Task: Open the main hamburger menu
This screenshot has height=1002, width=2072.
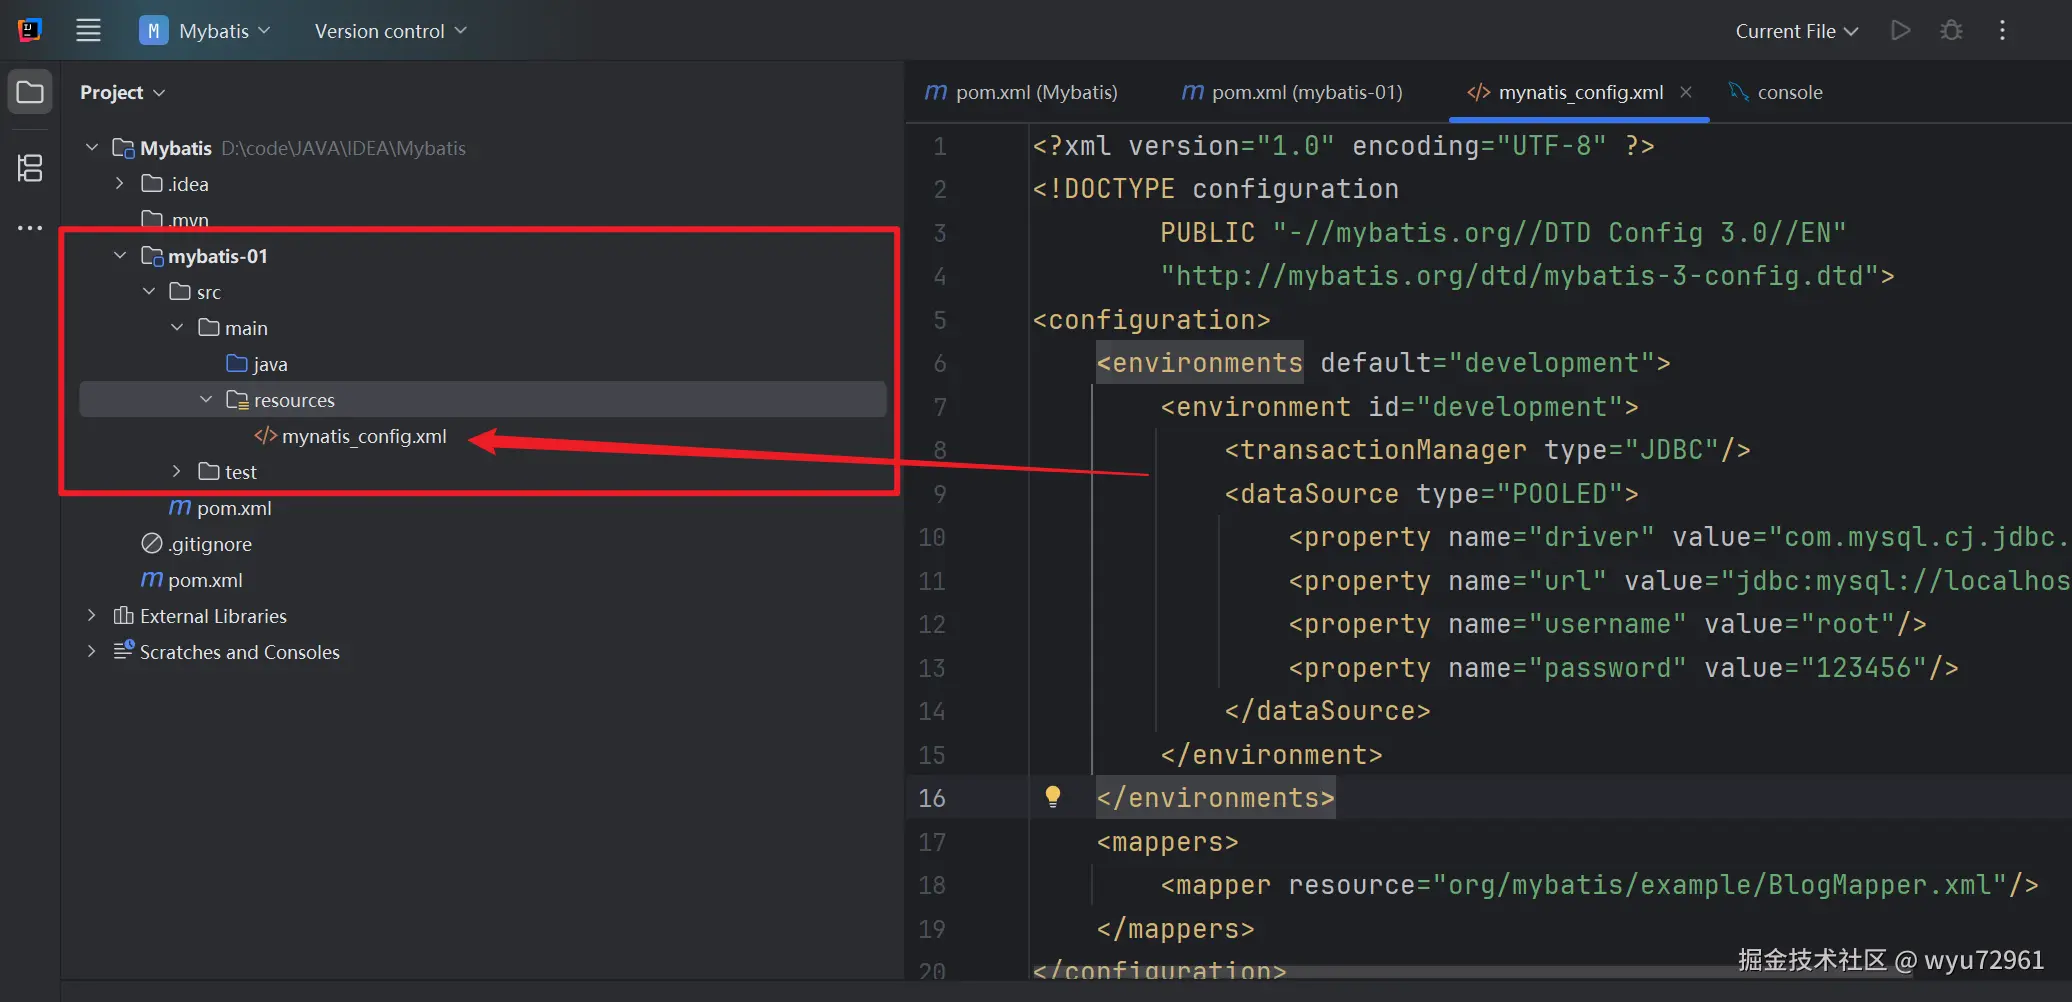Action: [x=88, y=30]
